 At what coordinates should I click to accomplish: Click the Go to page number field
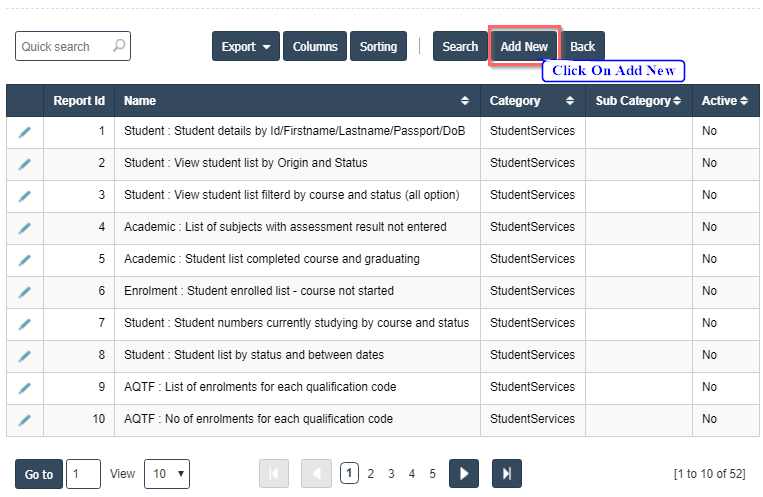[83, 474]
